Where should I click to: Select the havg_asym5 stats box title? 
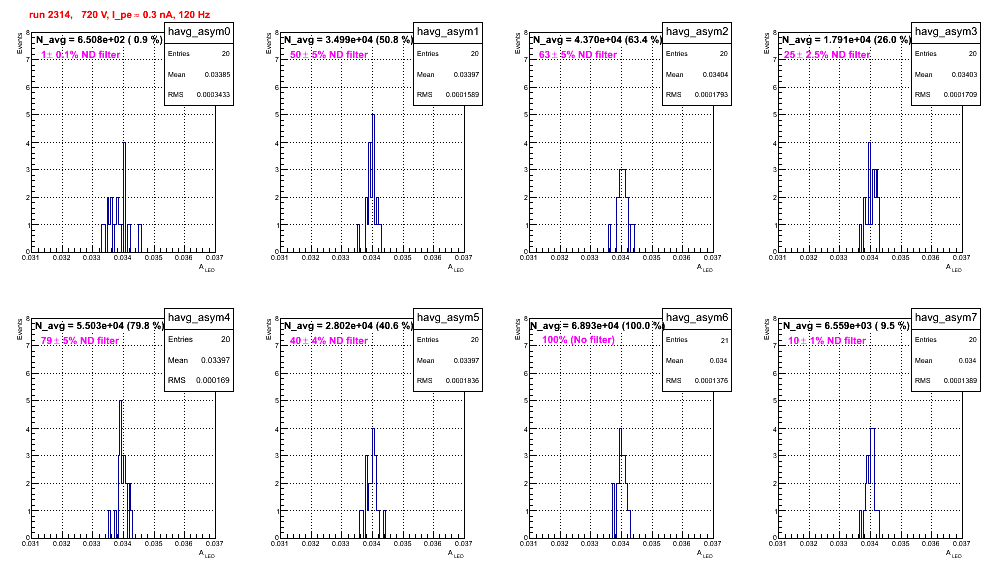click(x=448, y=317)
